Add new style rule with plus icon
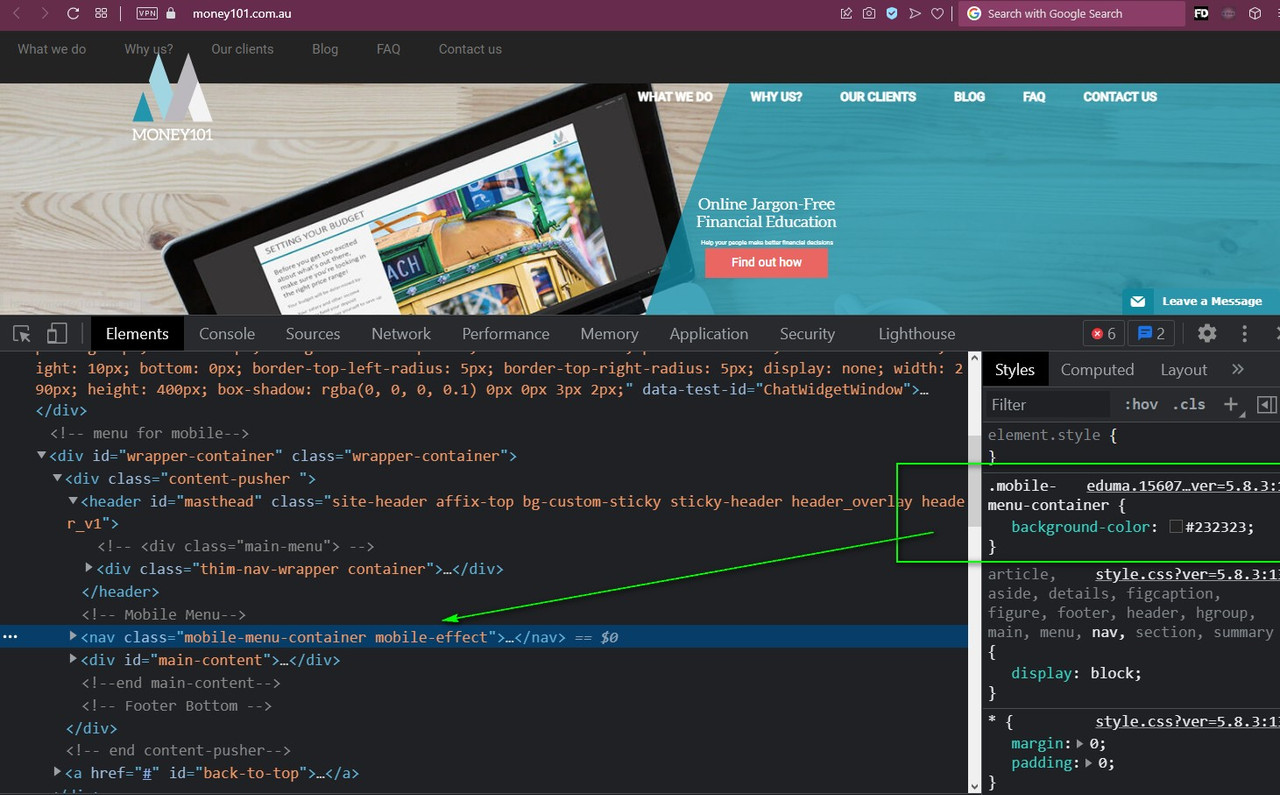Viewport: 1280px width, 795px height. (x=1229, y=404)
